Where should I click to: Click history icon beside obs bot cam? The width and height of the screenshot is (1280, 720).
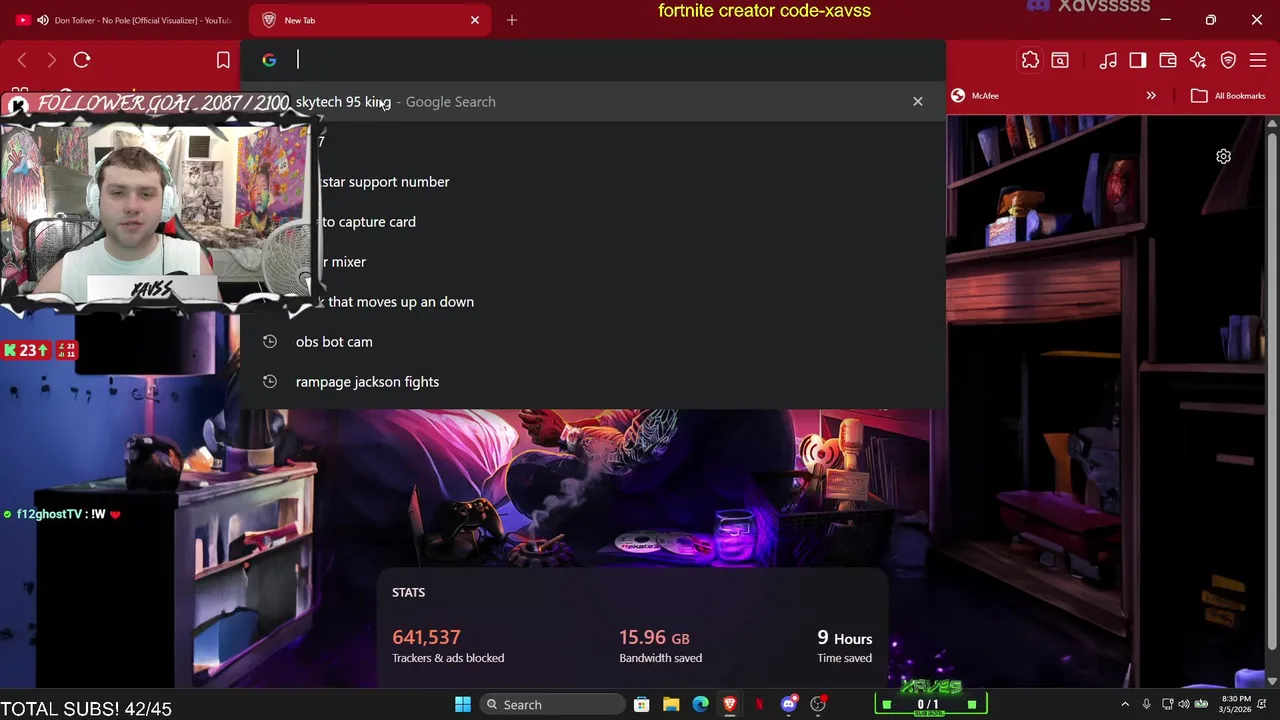pos(269,341)
